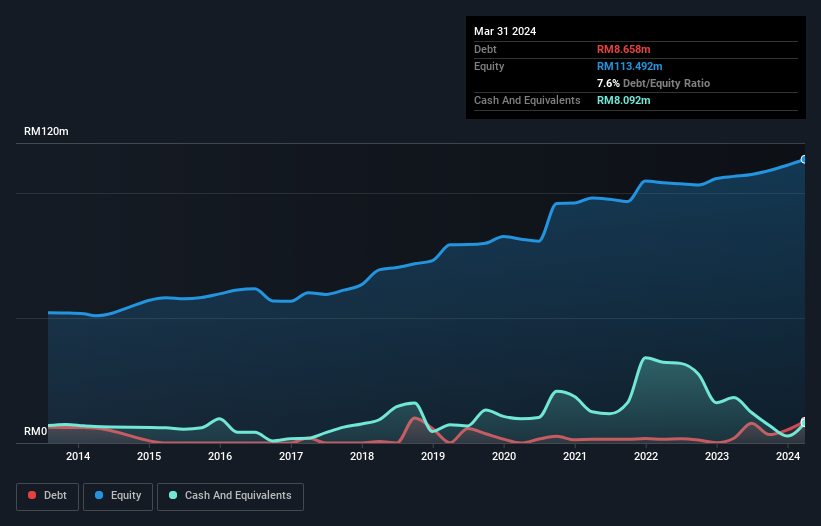Click the 2022 x-axis year label
This screenshot has width=821, height=526.
(646, 457)
